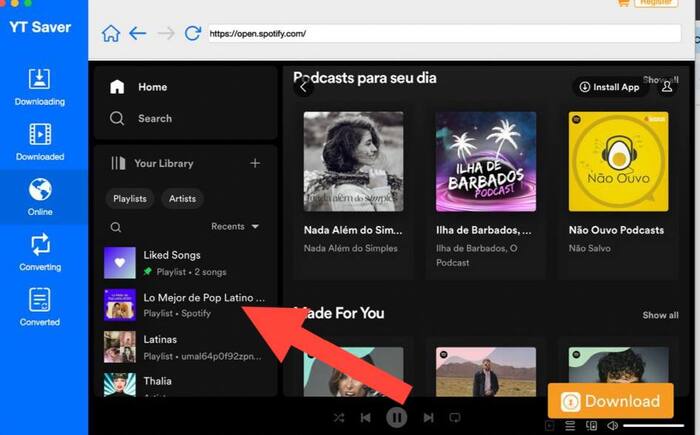Open the Liked Songs playlist
Viewport: 700px width, 435px height.
click(185, 263)
